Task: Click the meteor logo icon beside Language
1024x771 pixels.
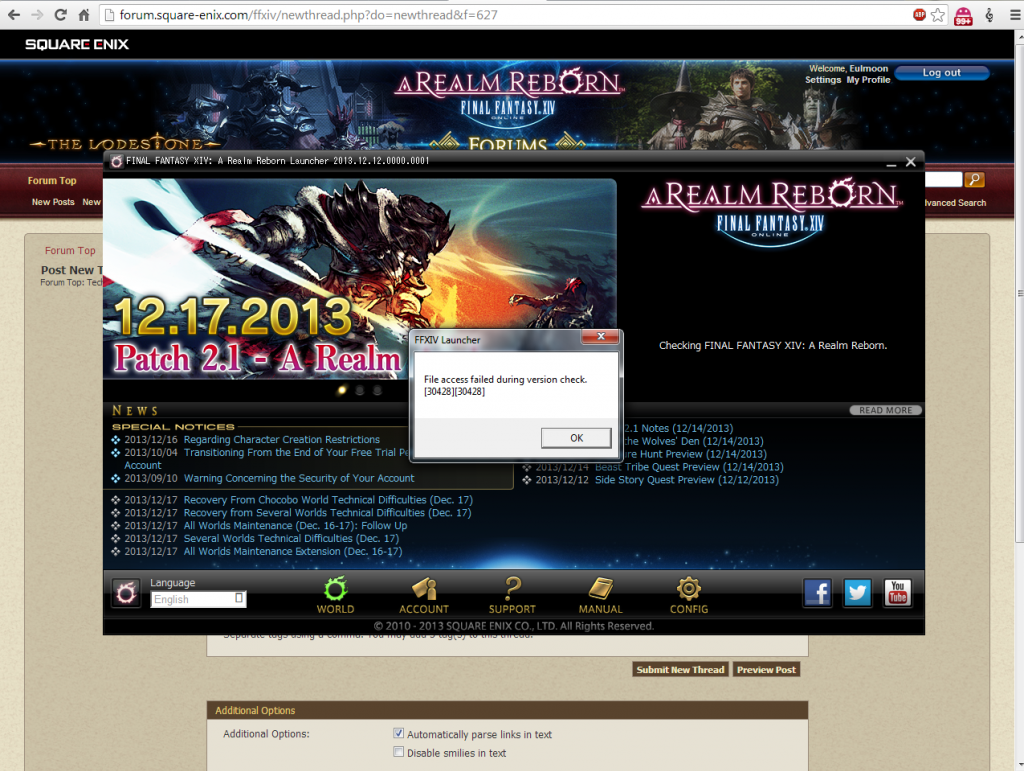Action: (x=125, y=593)
